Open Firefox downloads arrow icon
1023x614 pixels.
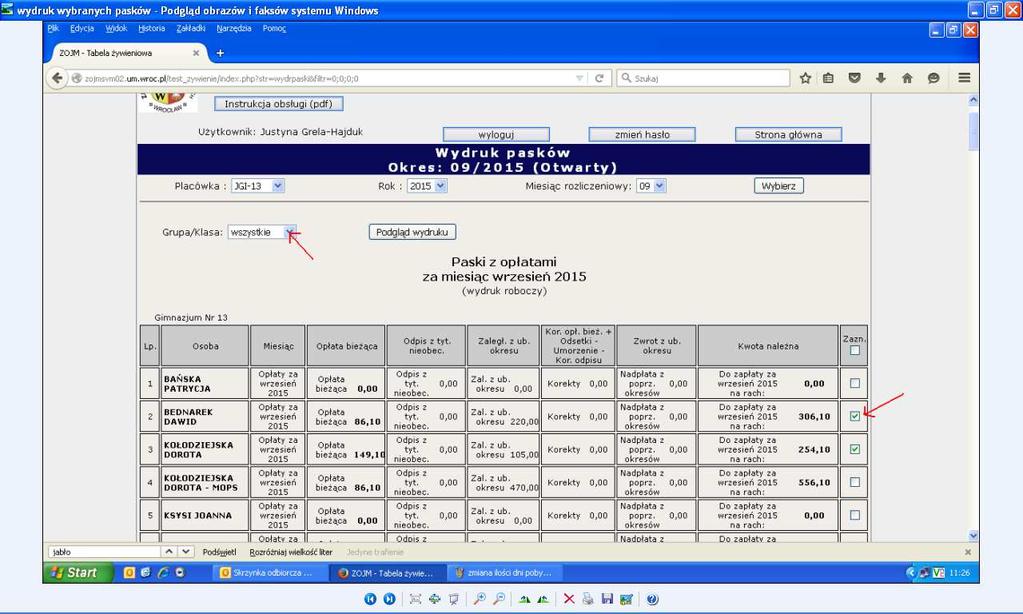click(x=881, y=78)
